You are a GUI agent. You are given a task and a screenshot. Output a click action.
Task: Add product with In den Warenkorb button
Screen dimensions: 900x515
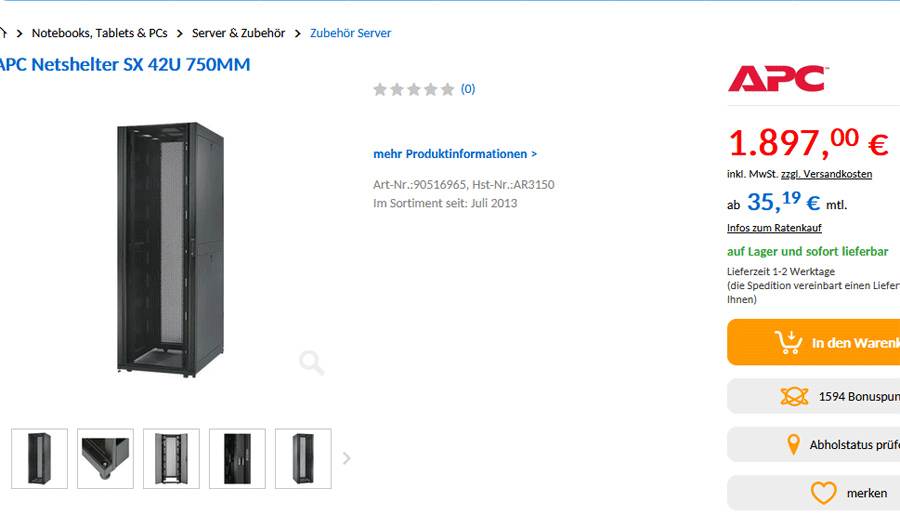(813, 342)
